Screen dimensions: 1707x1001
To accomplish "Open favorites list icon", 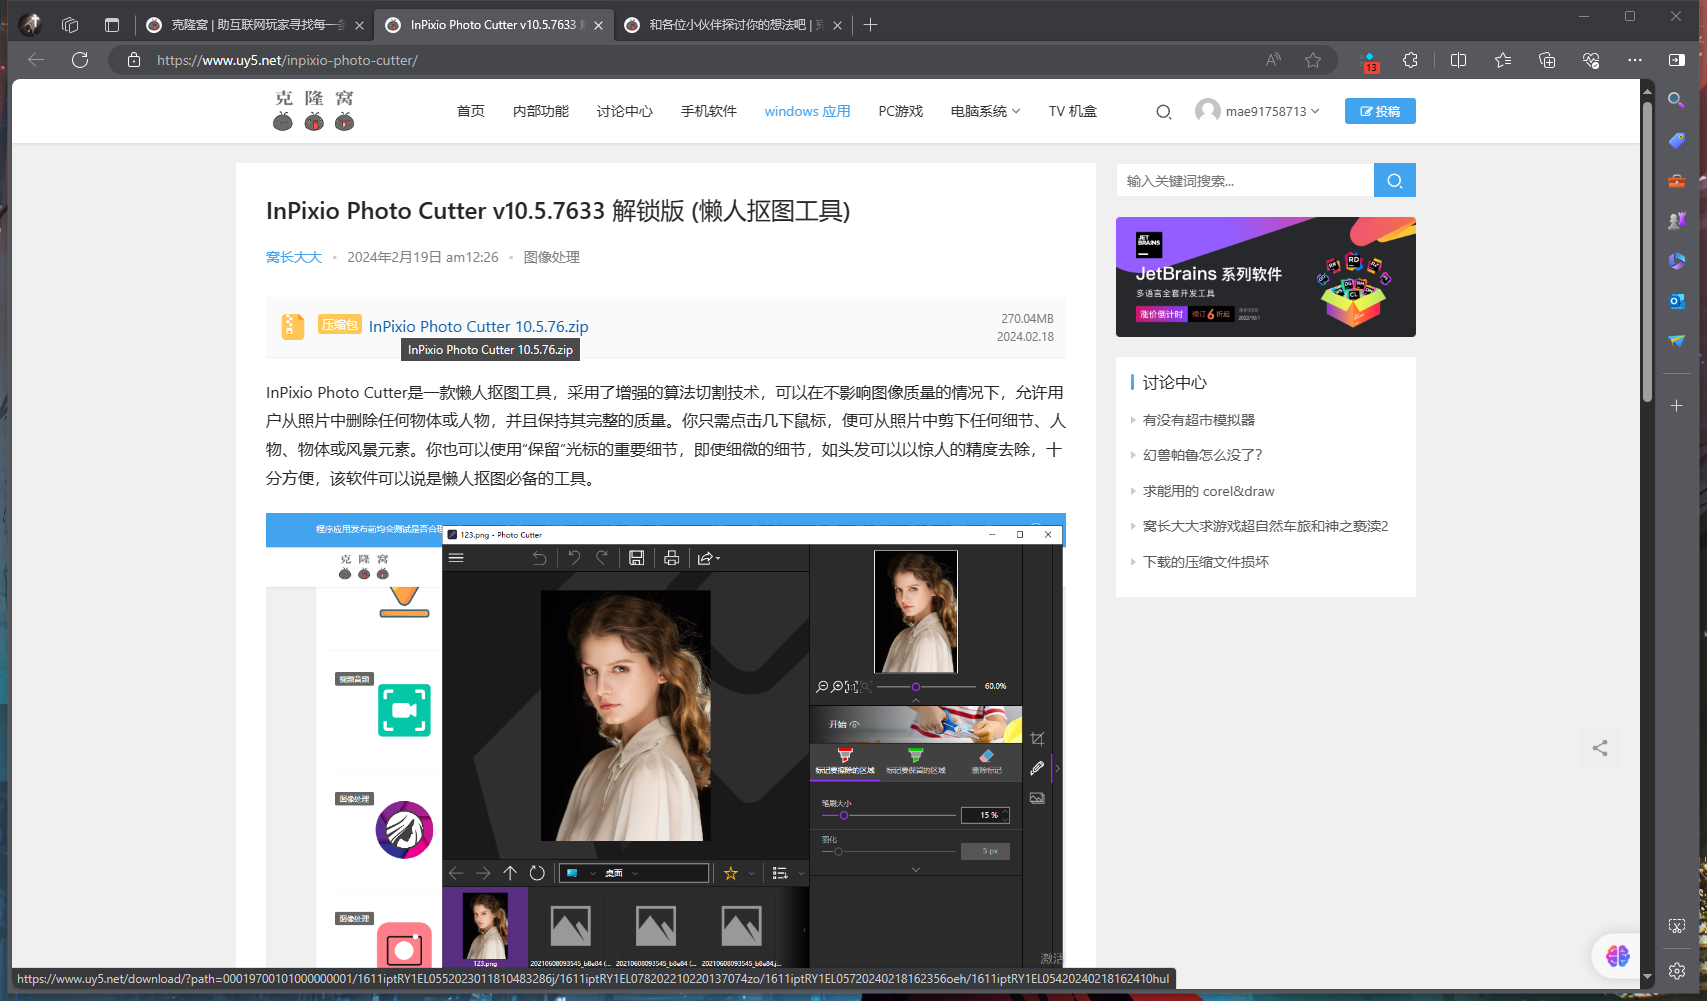I will point(1502,60).
